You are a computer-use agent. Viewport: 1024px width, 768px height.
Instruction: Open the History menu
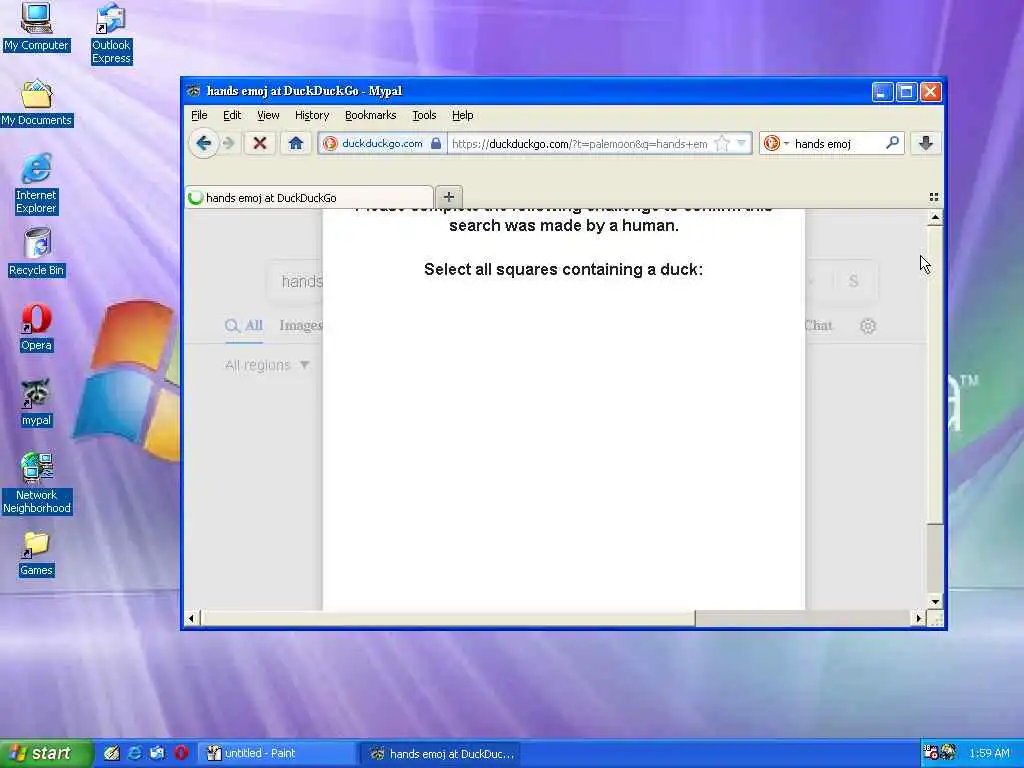(x=312, y=115)
